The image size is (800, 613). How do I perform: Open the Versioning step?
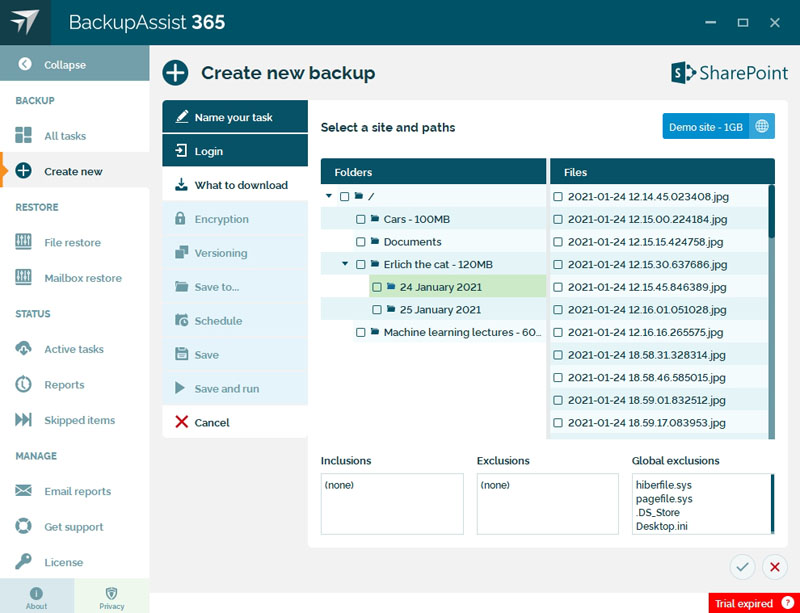coord(235,253)
